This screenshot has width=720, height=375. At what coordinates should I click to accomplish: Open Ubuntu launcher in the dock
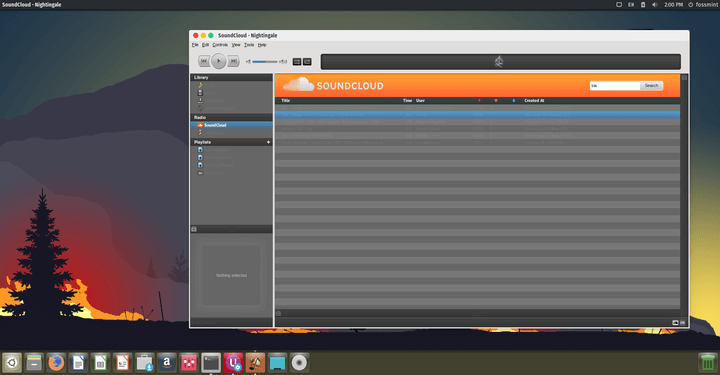12,363
